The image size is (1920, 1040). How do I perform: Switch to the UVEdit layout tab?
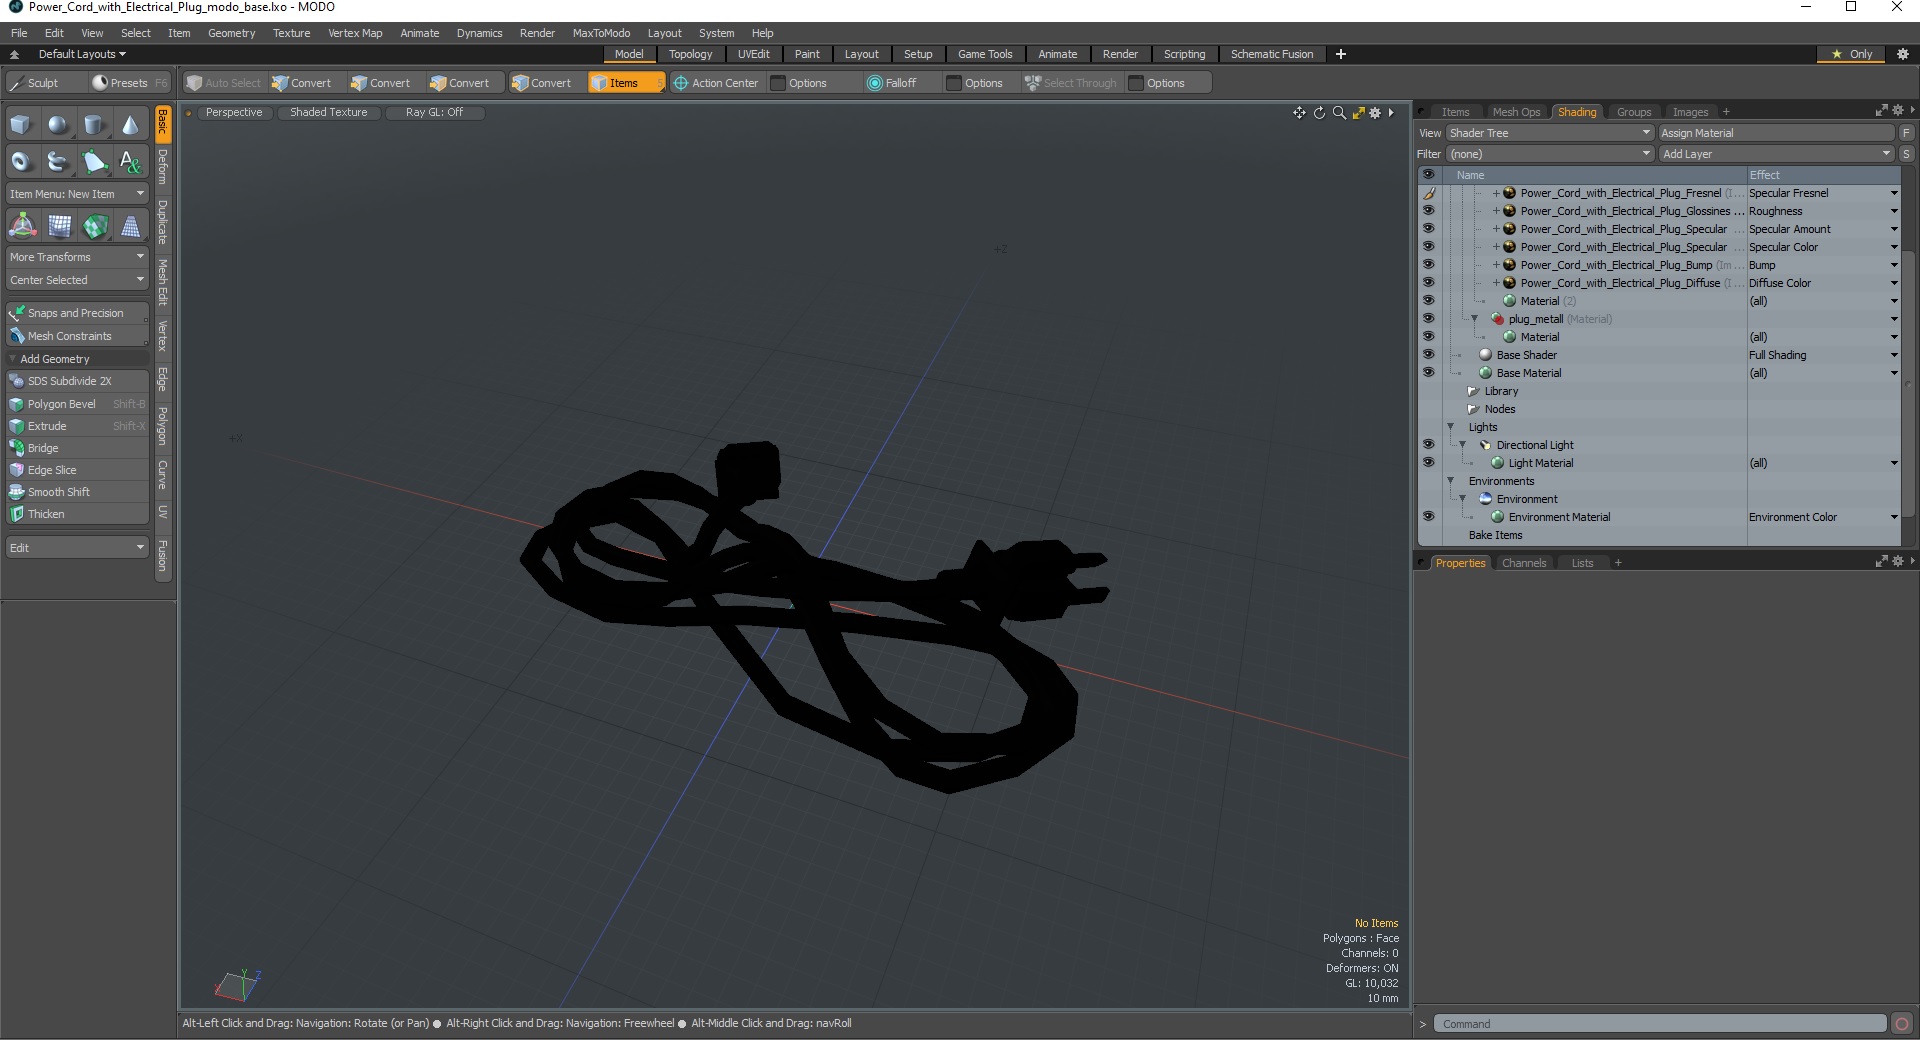[x=753, y=54]
